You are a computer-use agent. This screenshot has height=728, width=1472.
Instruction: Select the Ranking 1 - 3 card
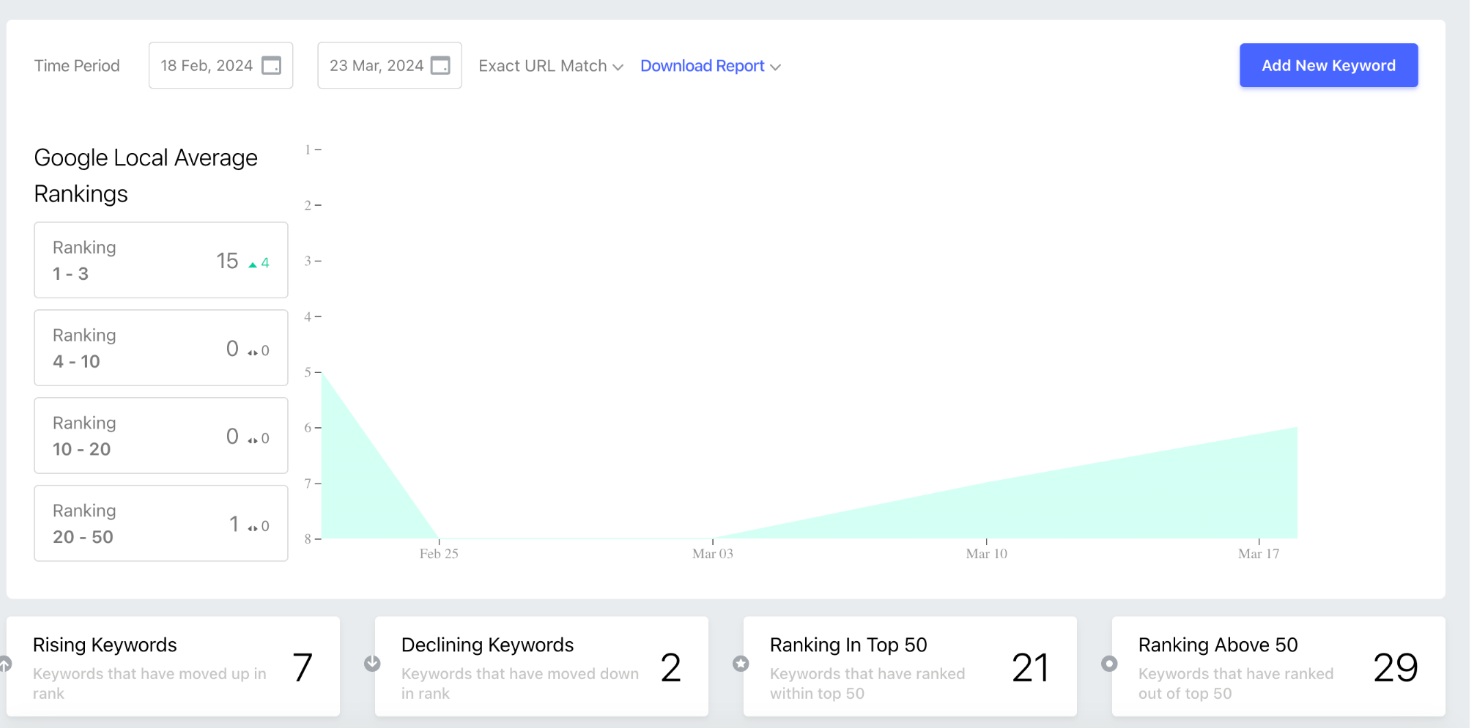[161, 260]
